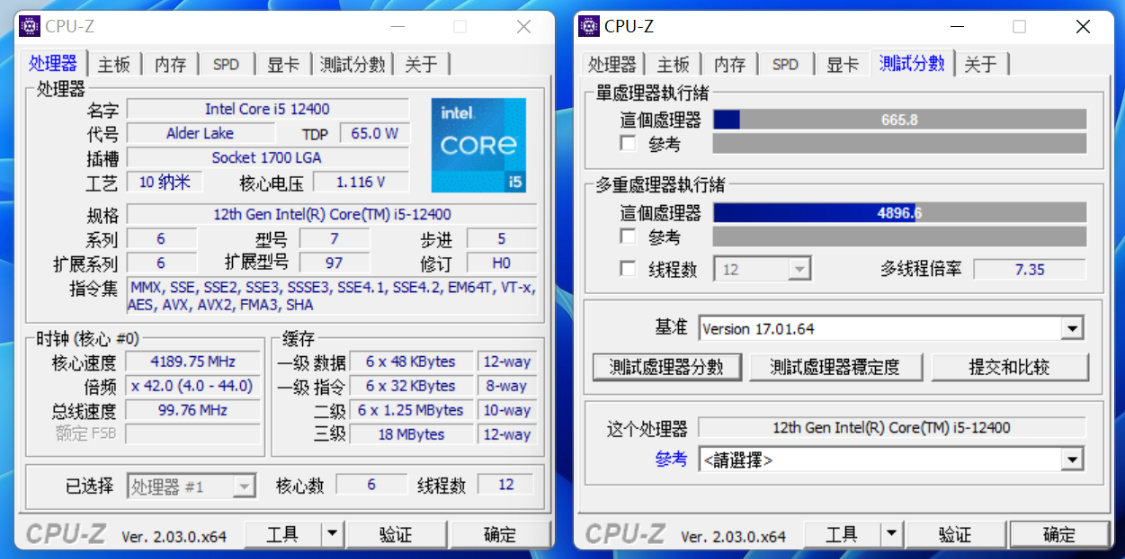Open 内存 tab in right window
Image resolution: width=1125 pixels, height=559 pixels.
point(729,65)
